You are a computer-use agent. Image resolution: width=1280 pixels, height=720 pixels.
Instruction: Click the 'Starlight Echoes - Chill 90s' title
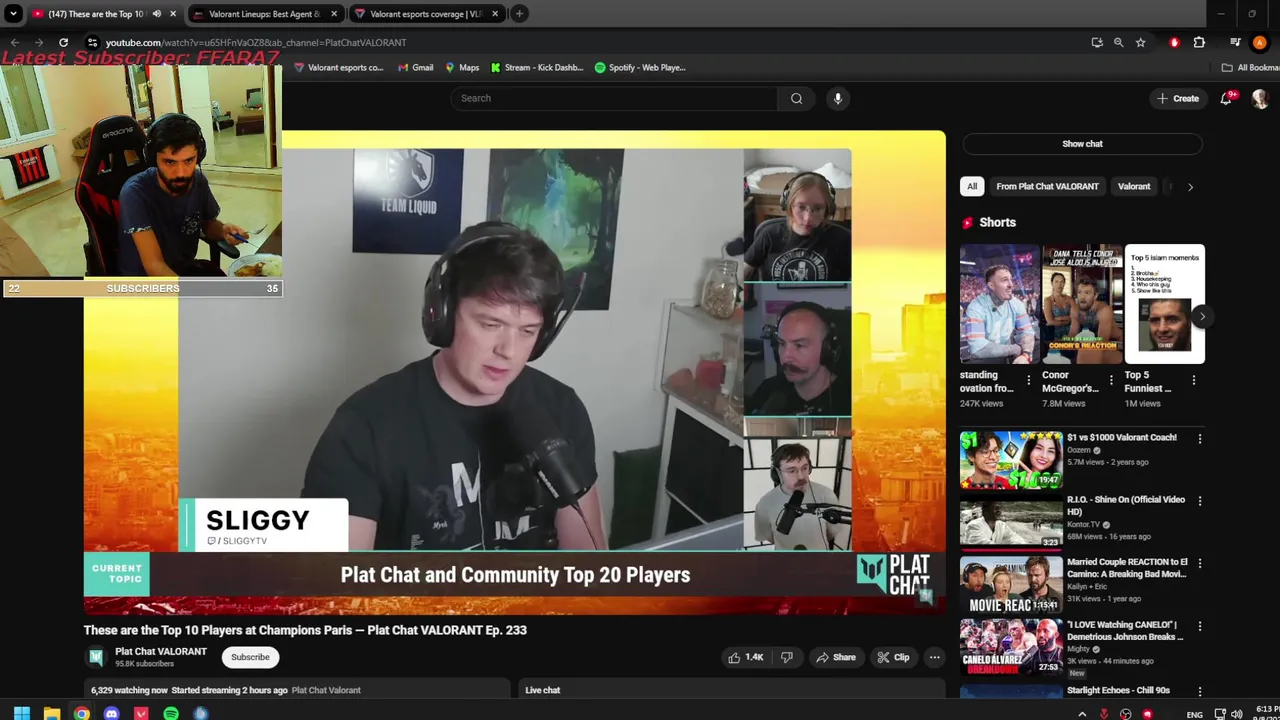click(x=1118, y=690)
